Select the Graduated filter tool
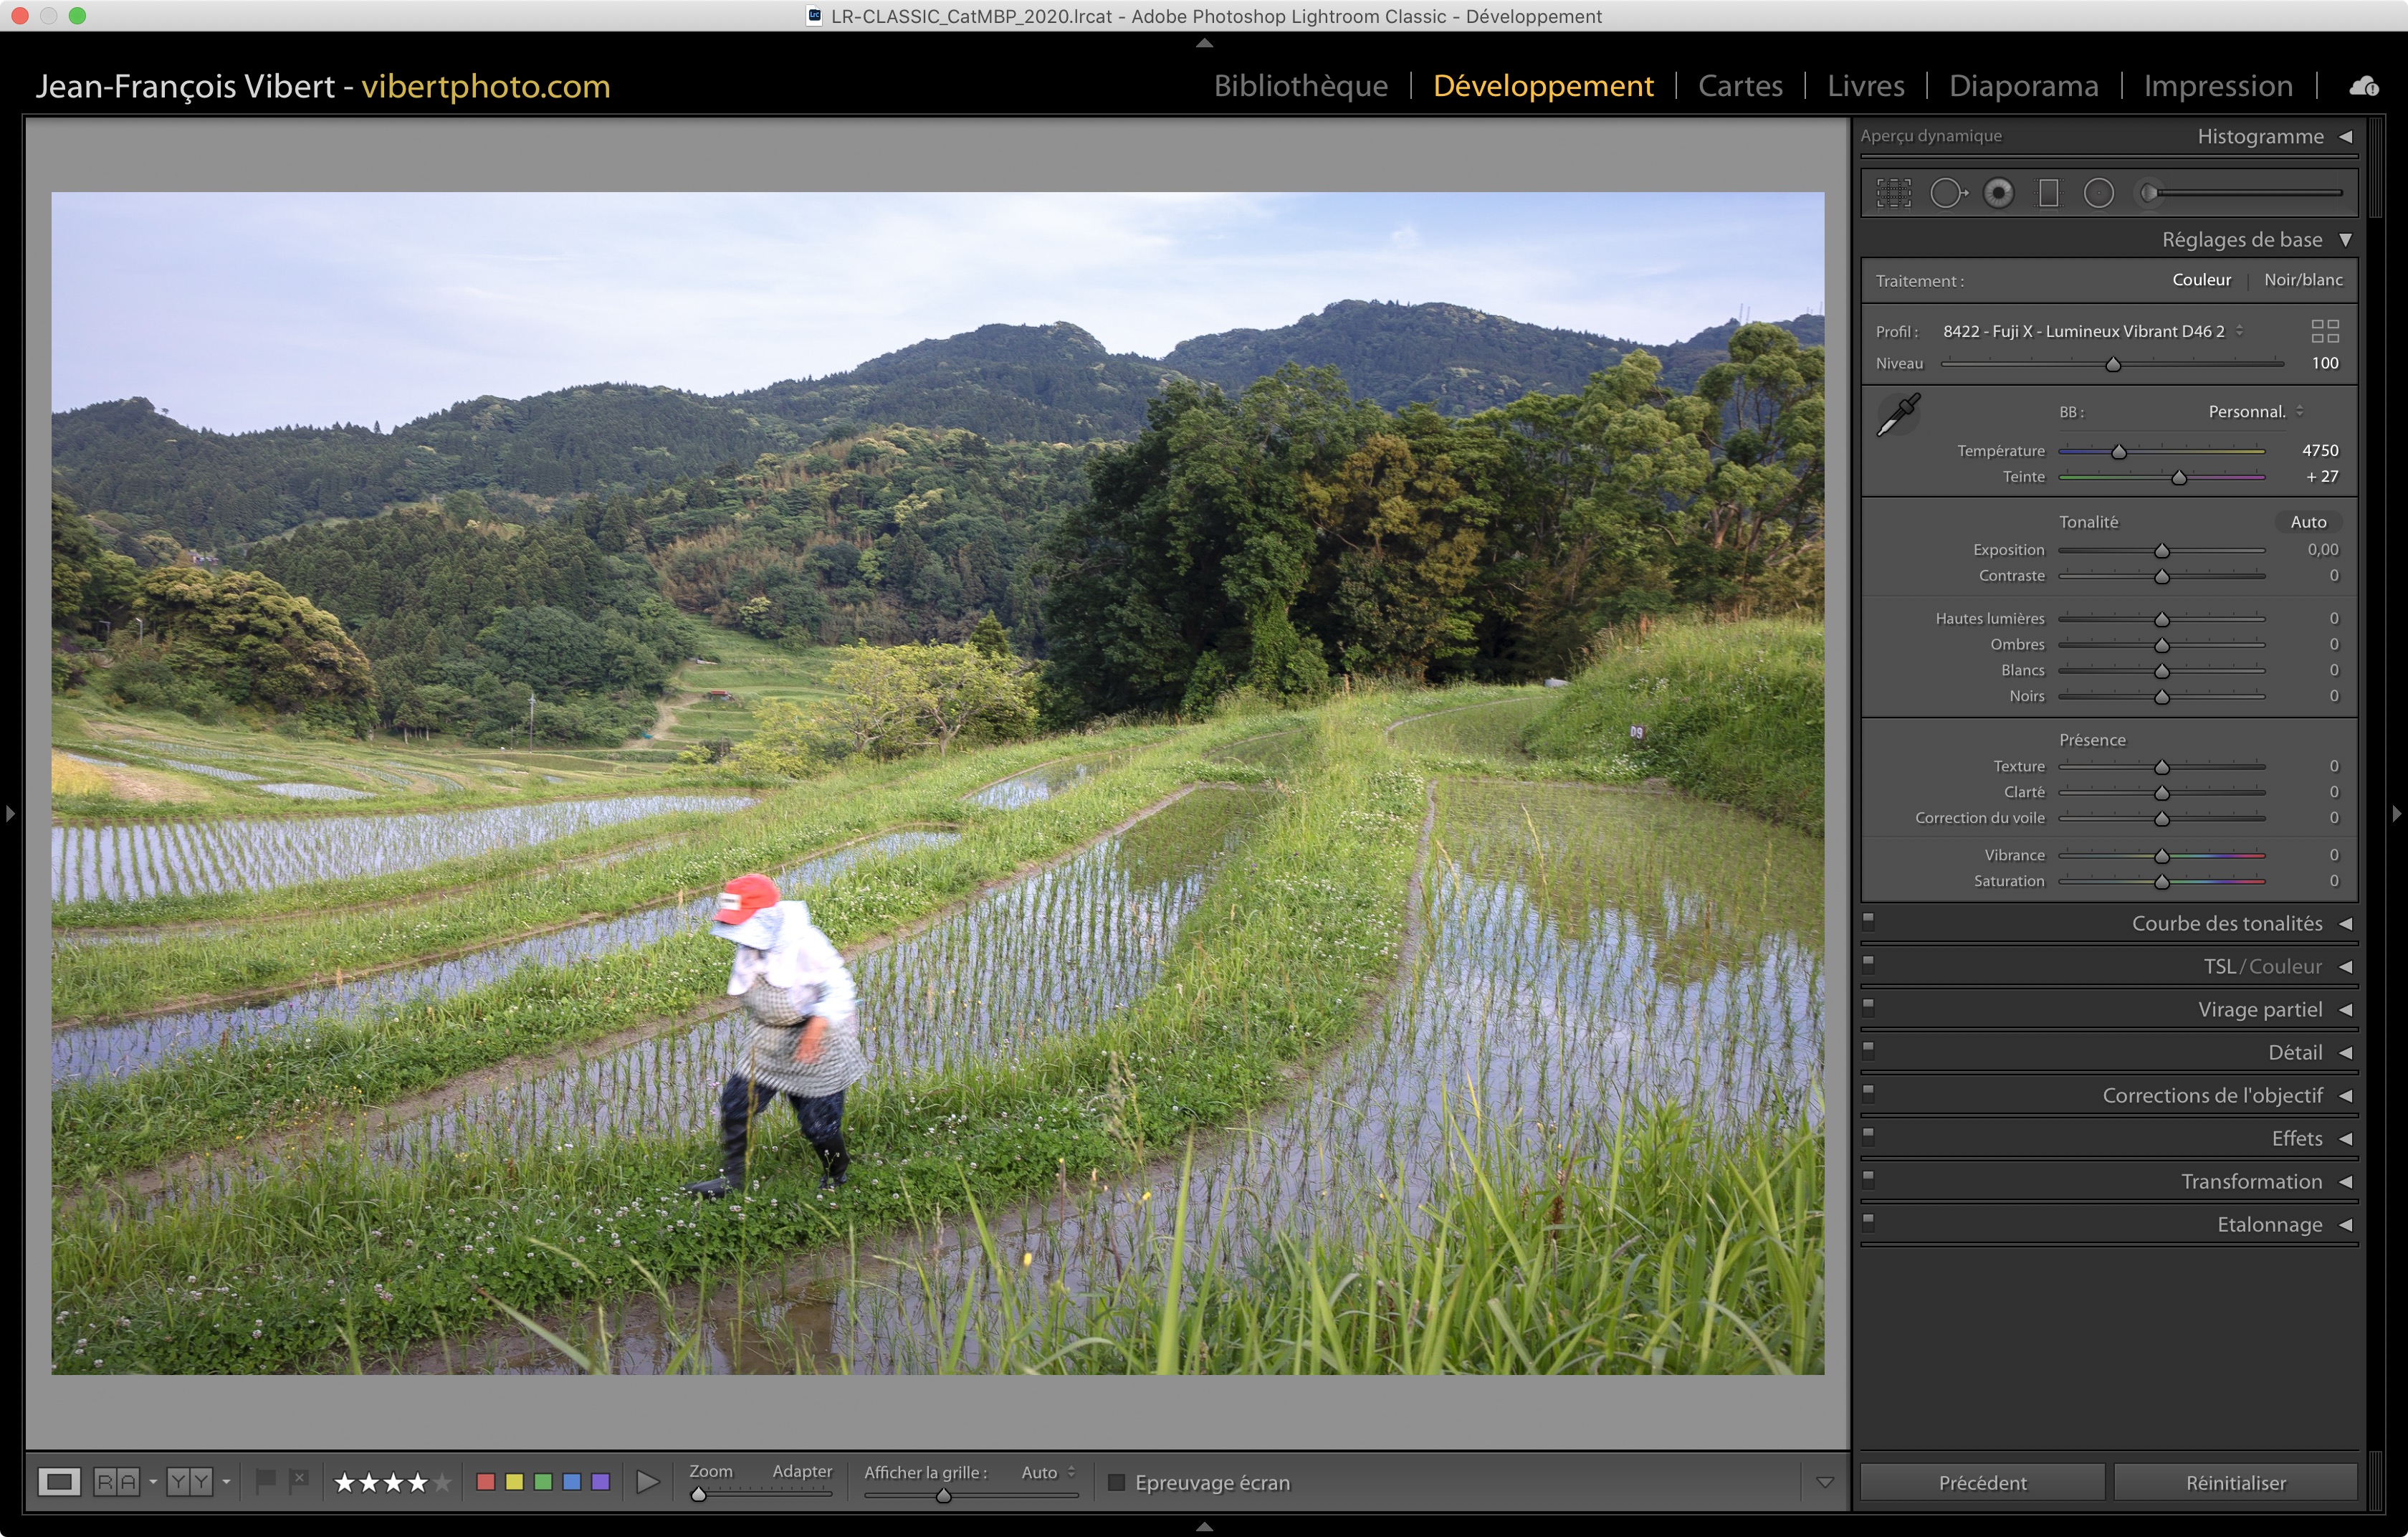Image resolution: width=2408 pixels, height=1537 pixels. coord(2048,193)
